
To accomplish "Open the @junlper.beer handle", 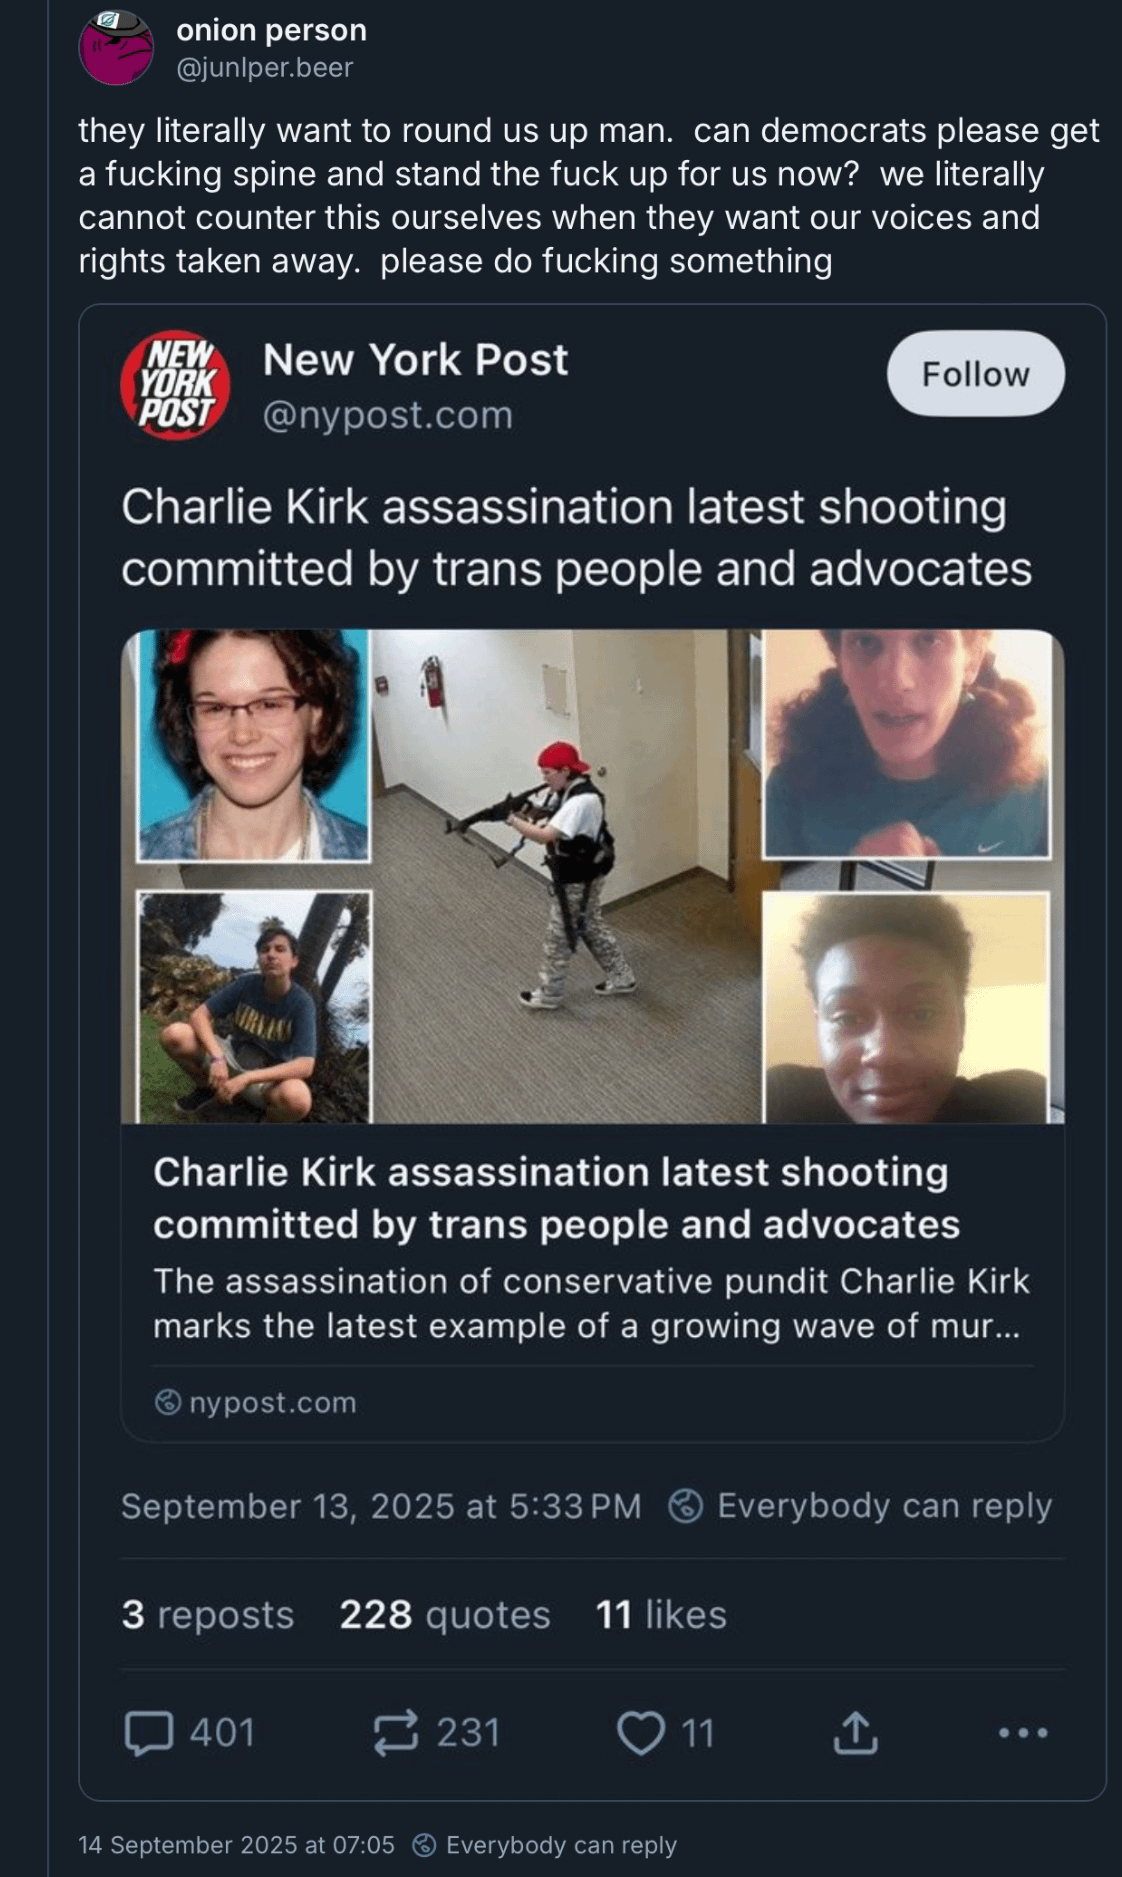I will click(264, 67).
